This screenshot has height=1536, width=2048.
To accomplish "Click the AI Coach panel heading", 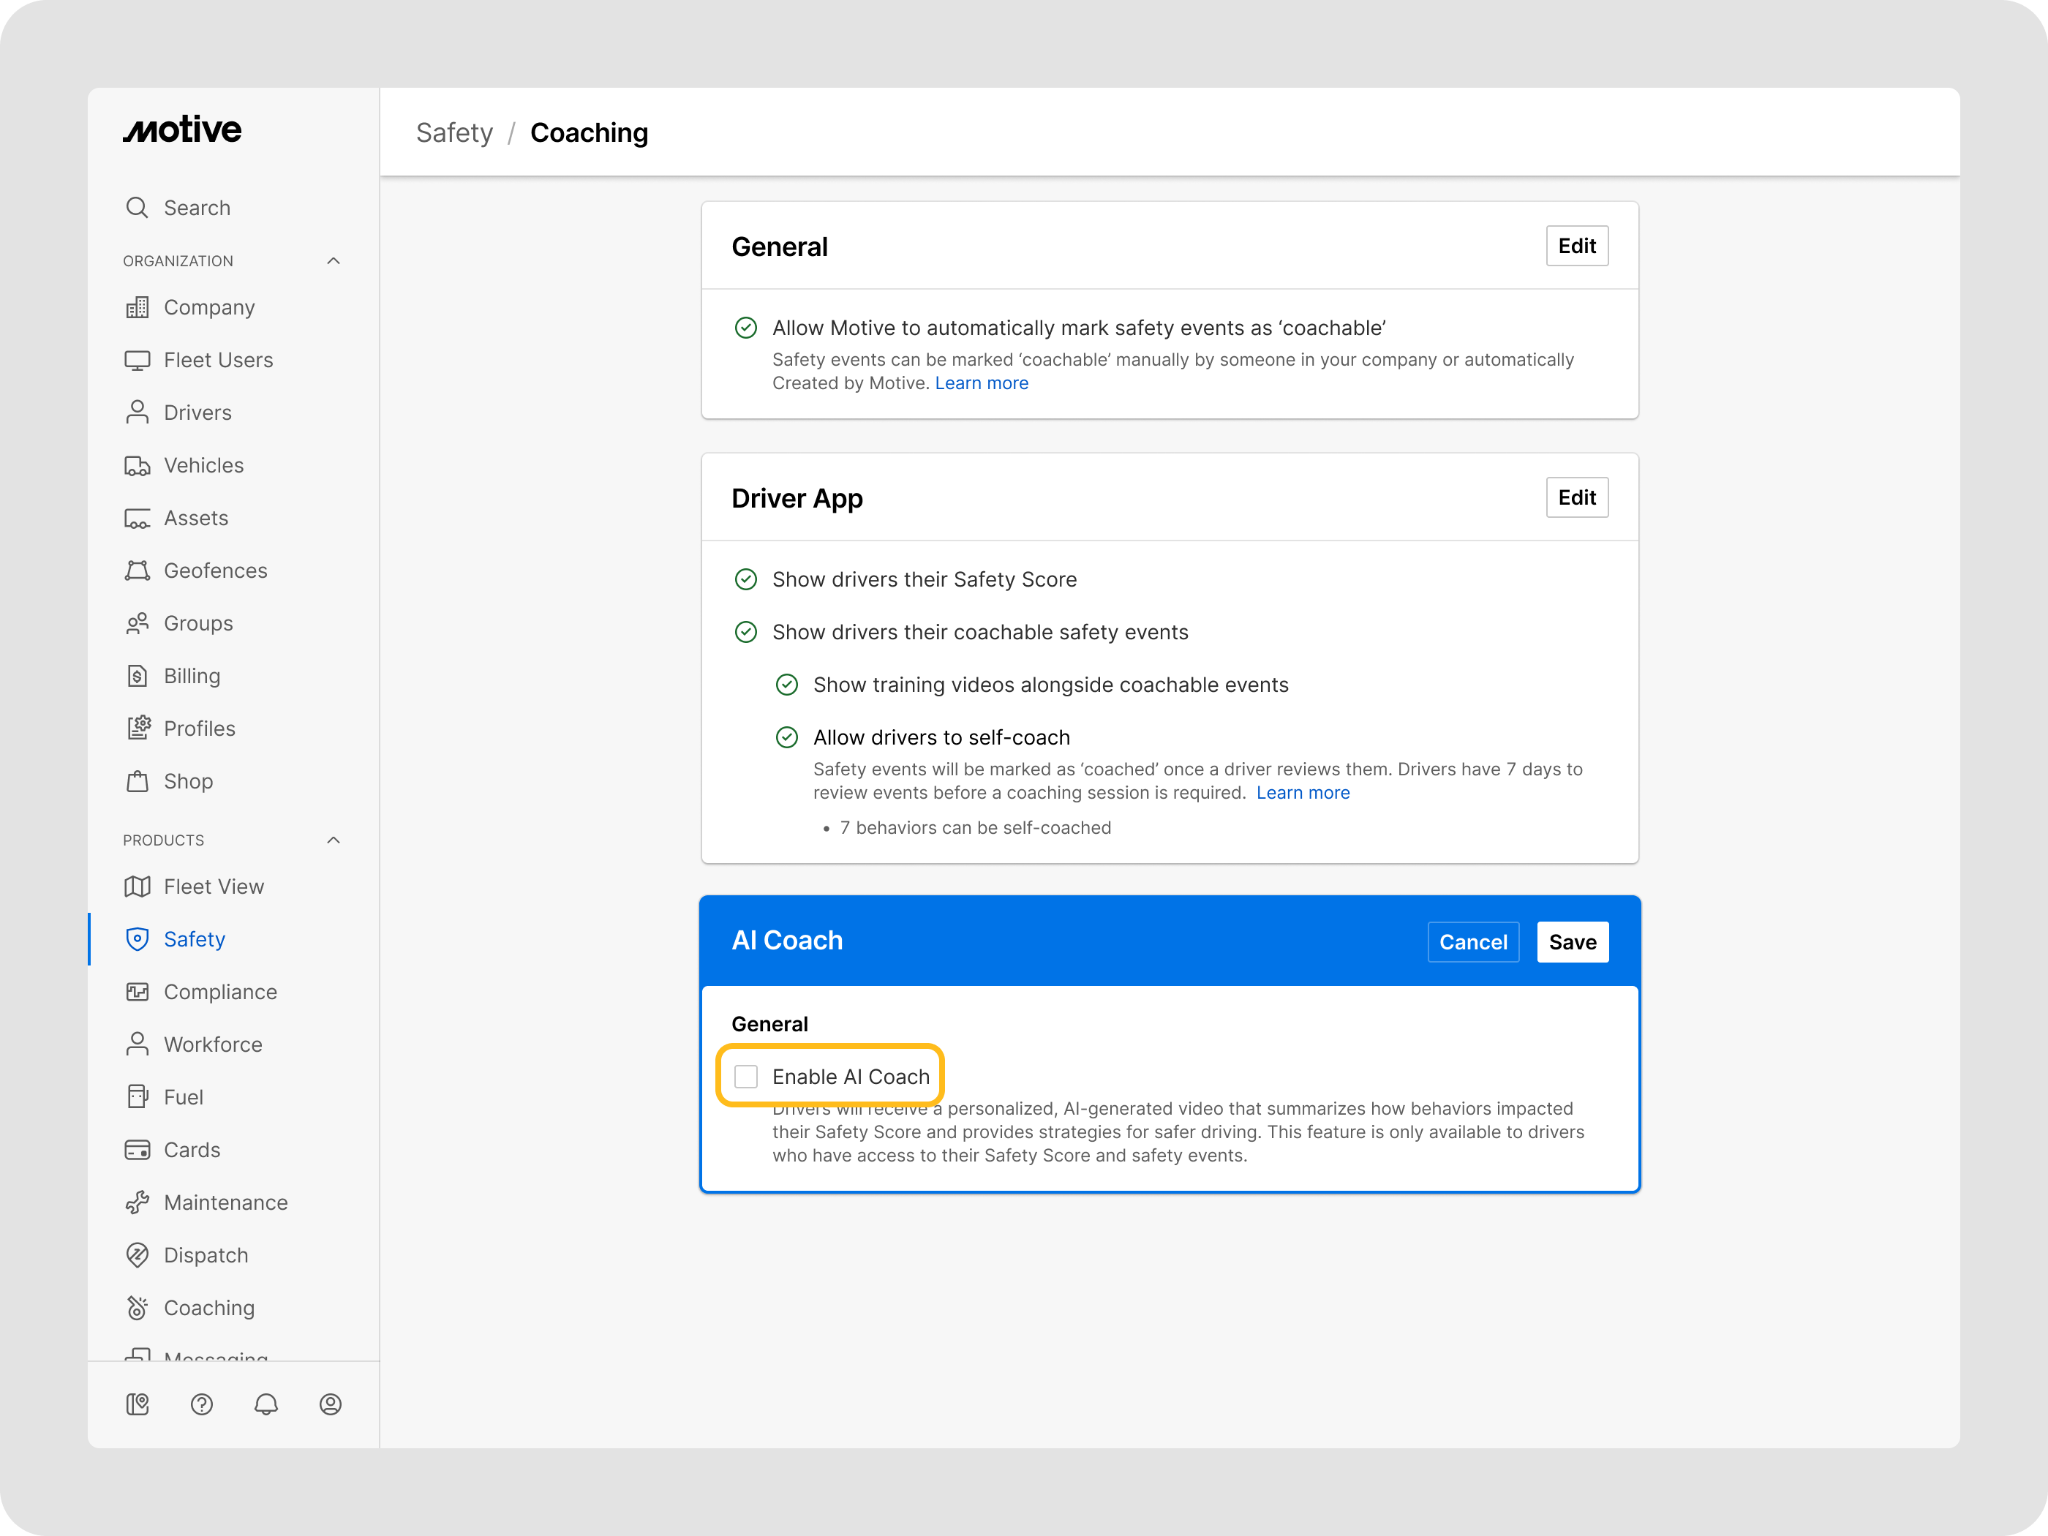I will (787, 940).
